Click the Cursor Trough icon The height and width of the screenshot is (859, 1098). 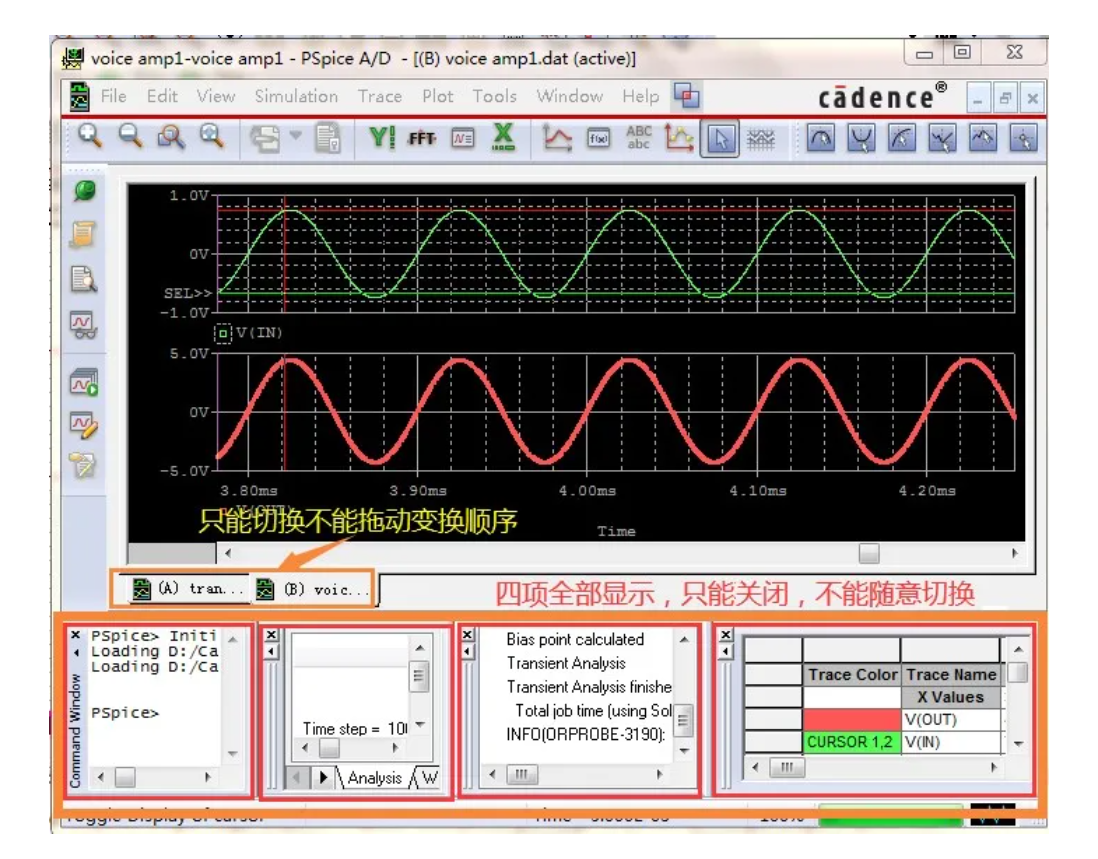(x=861, y=138)
